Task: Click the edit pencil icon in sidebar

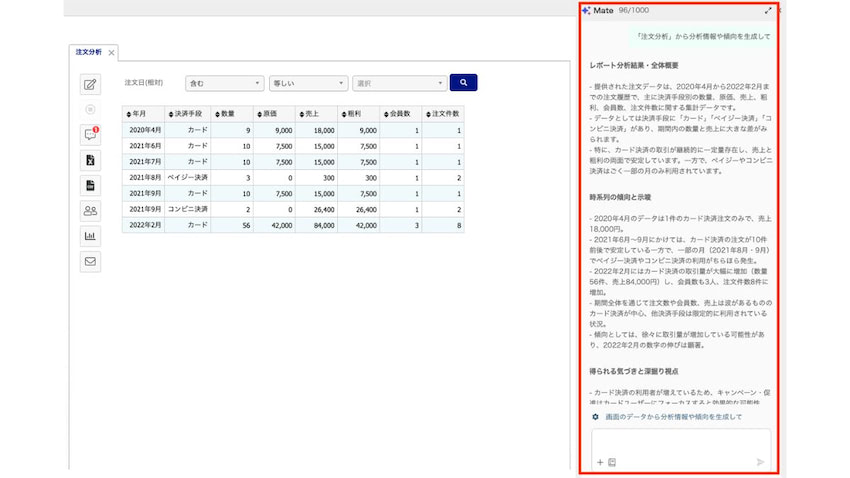Action: tap(90, 84)
